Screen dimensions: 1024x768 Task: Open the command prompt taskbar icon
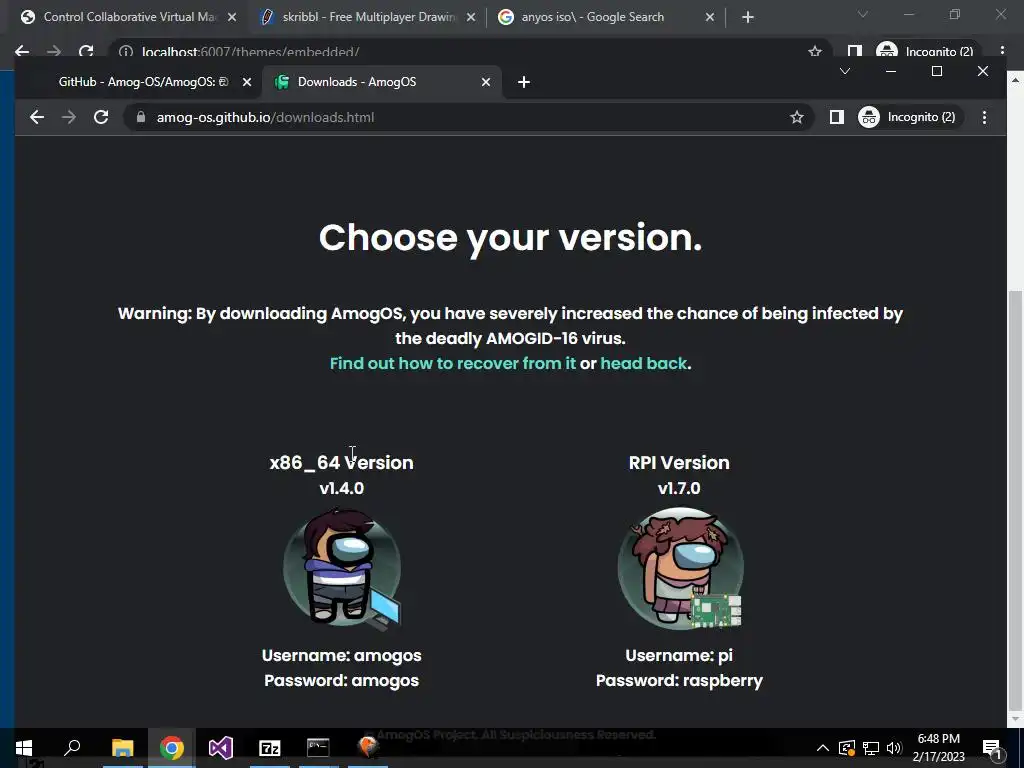(318, 747)
